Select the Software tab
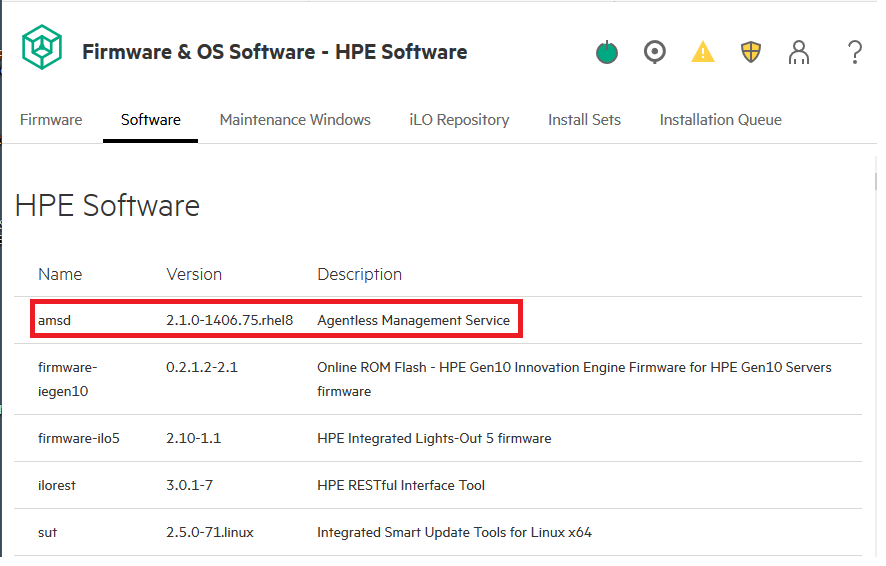 (x=151, y=120)
